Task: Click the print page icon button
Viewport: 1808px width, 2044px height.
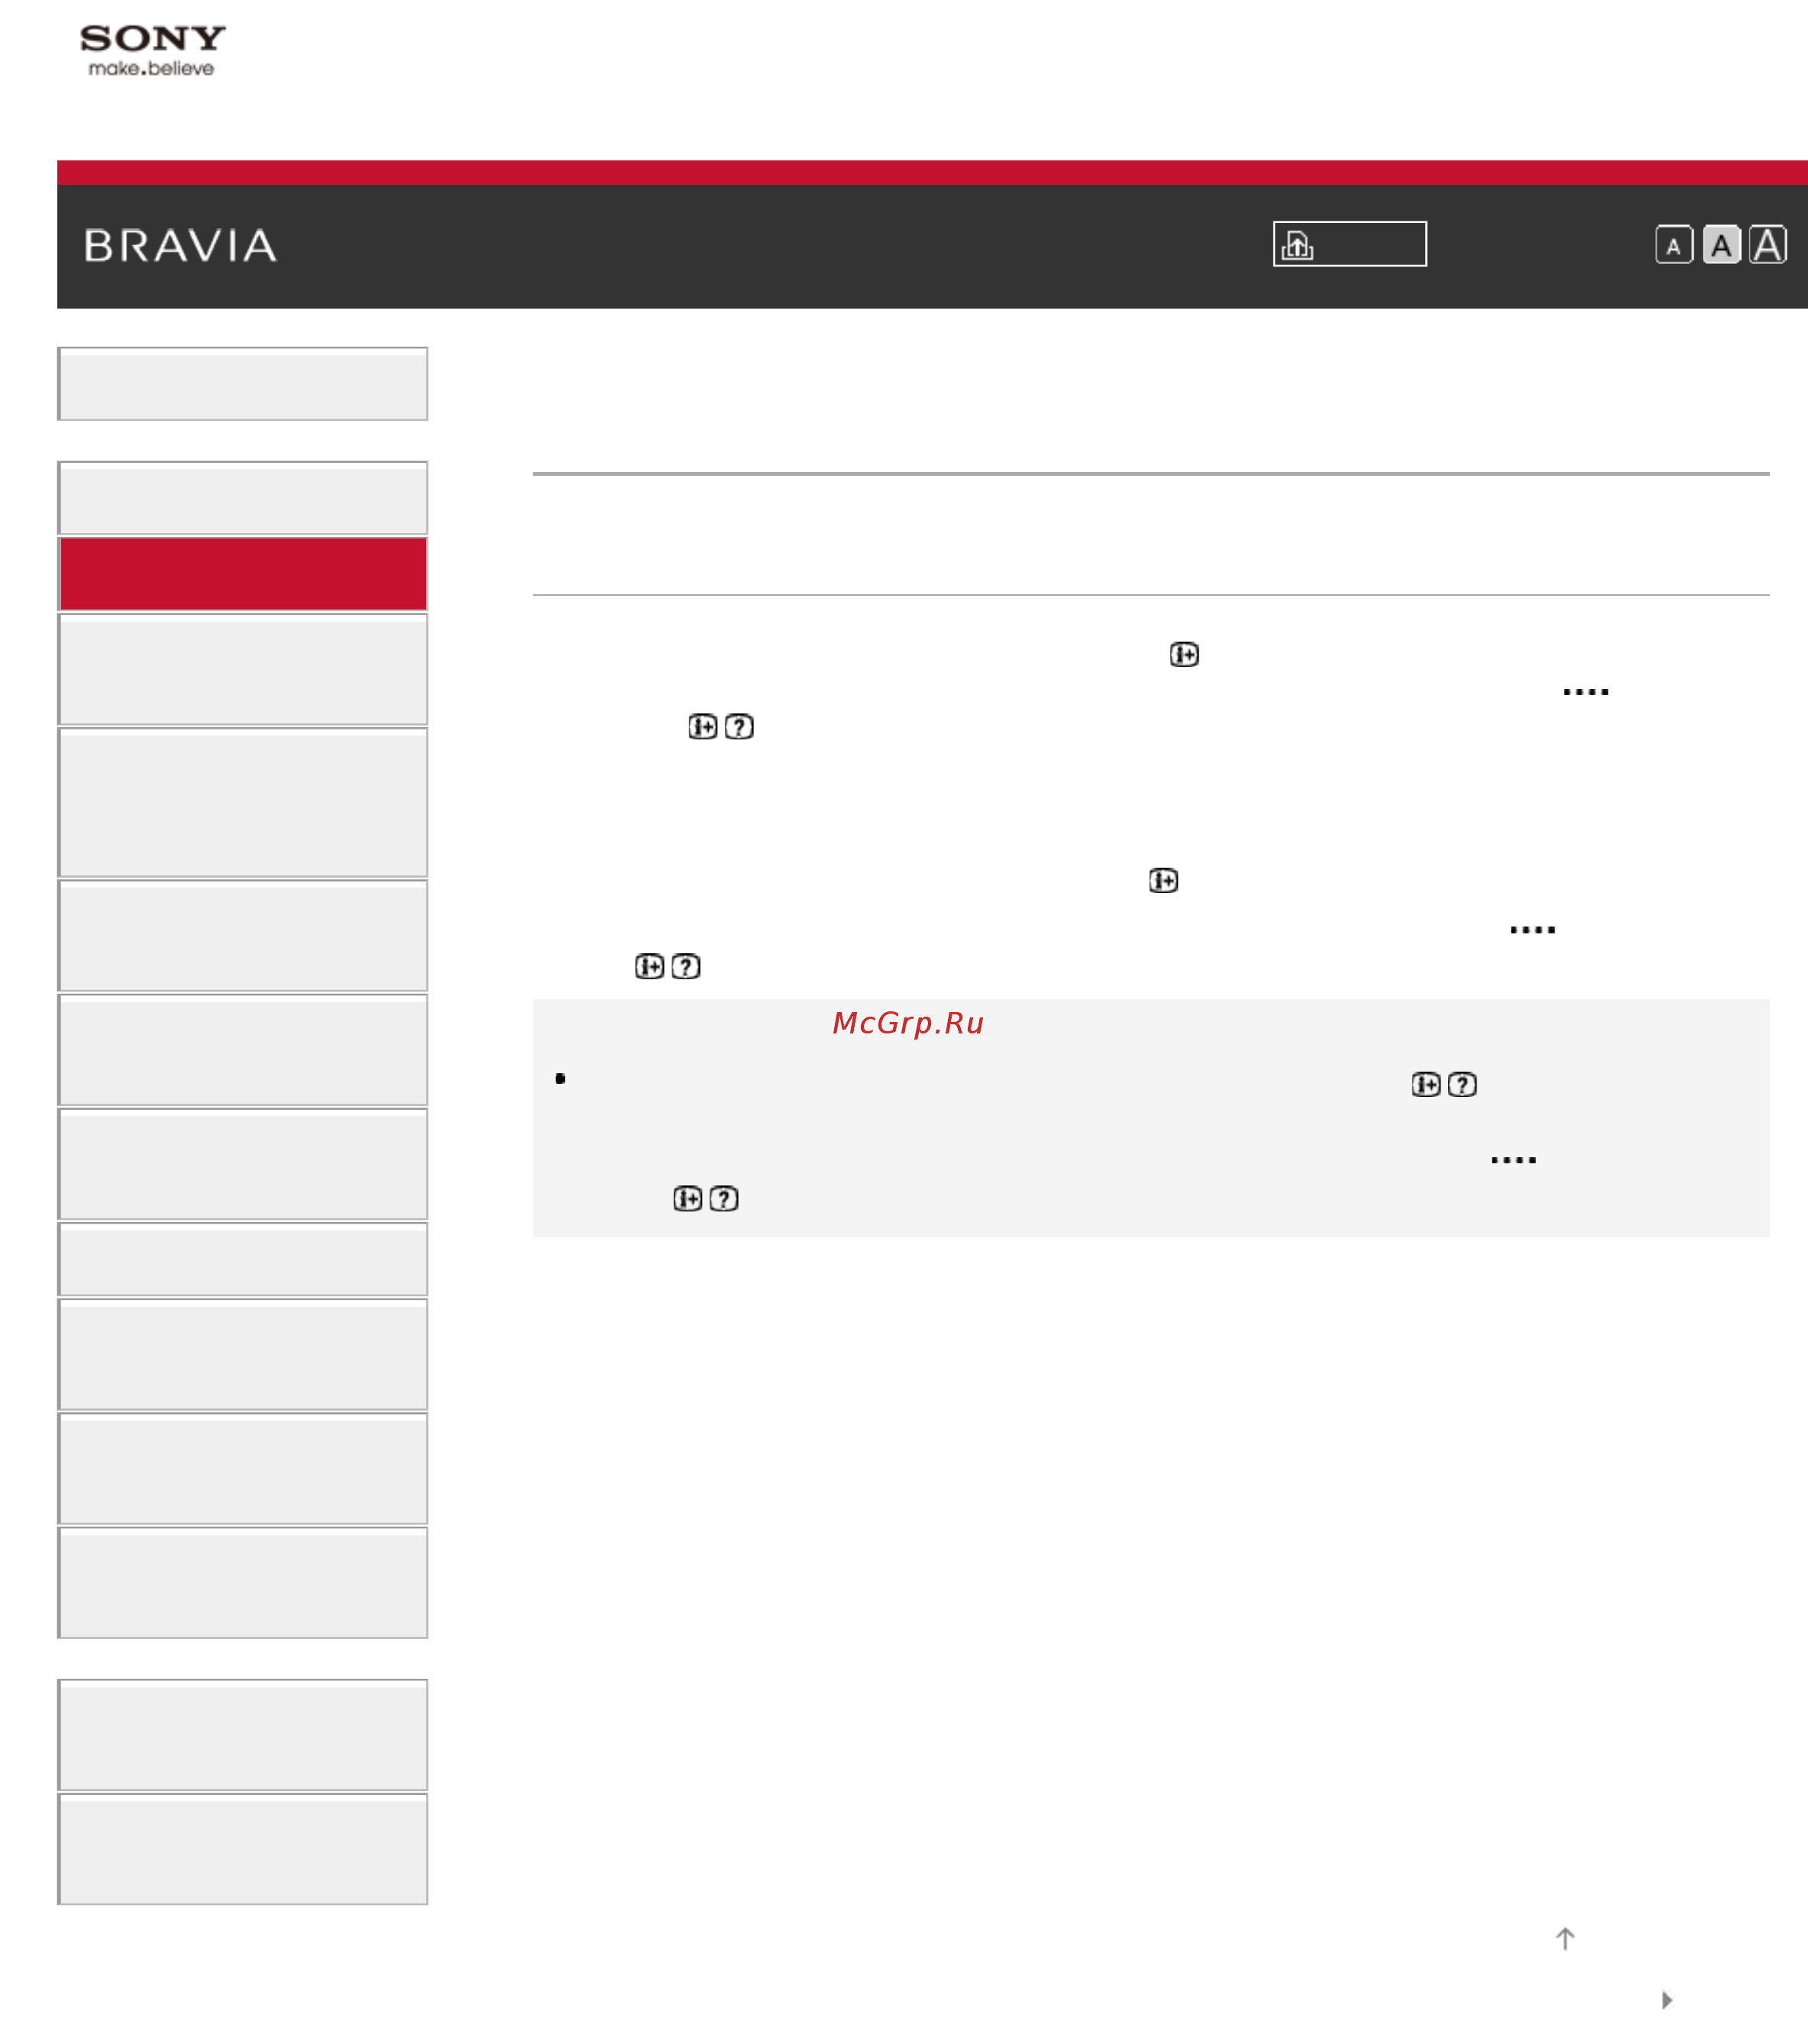Action: coord(1349,244)
